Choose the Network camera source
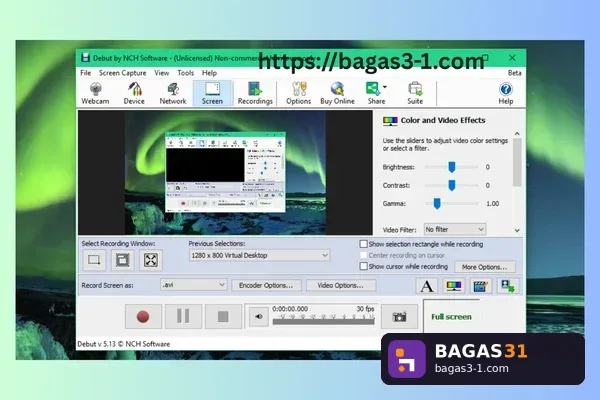This screenshot has height=400, width=600. (x=173, y=93)
